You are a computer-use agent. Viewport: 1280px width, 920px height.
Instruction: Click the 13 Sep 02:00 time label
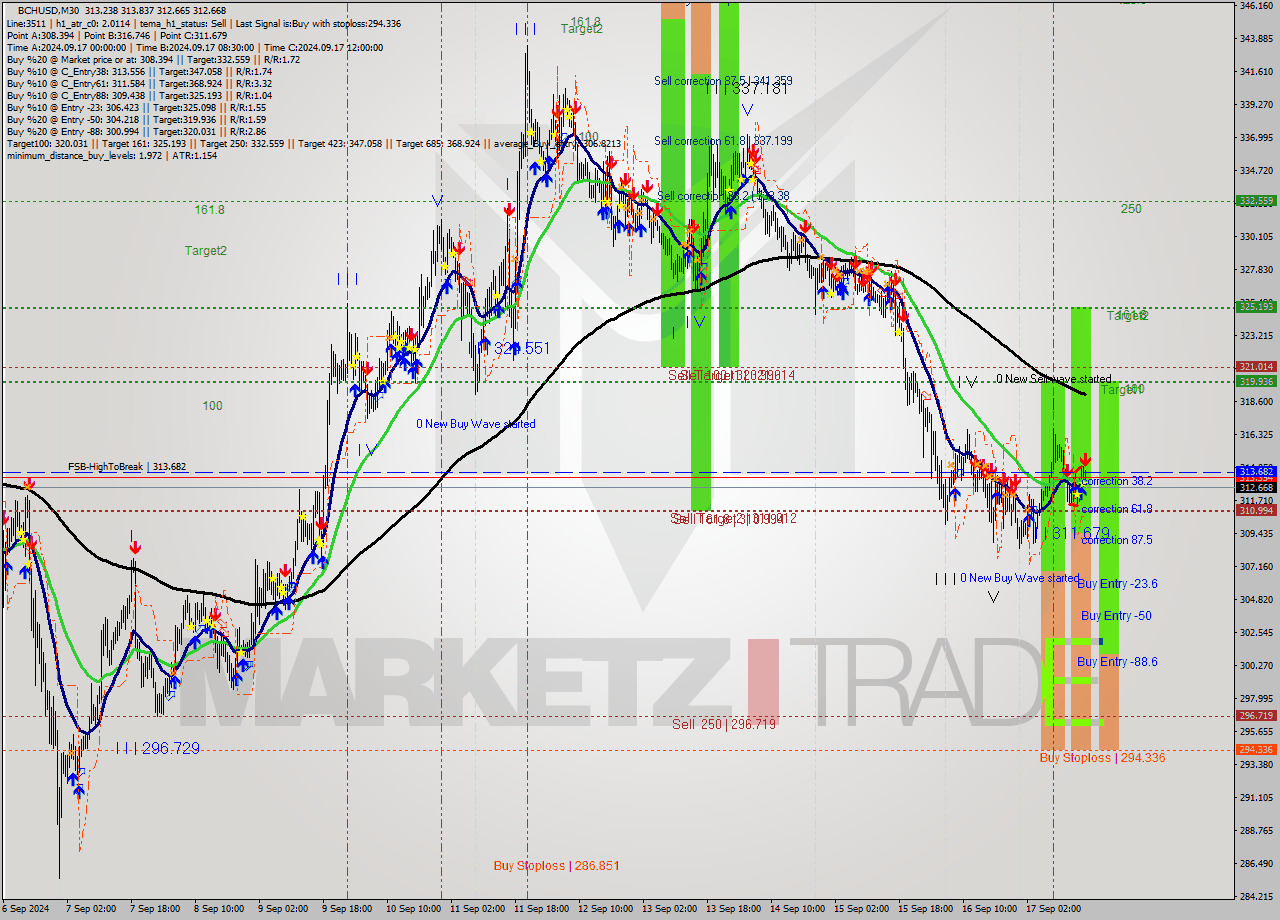(x=671, y=909)
